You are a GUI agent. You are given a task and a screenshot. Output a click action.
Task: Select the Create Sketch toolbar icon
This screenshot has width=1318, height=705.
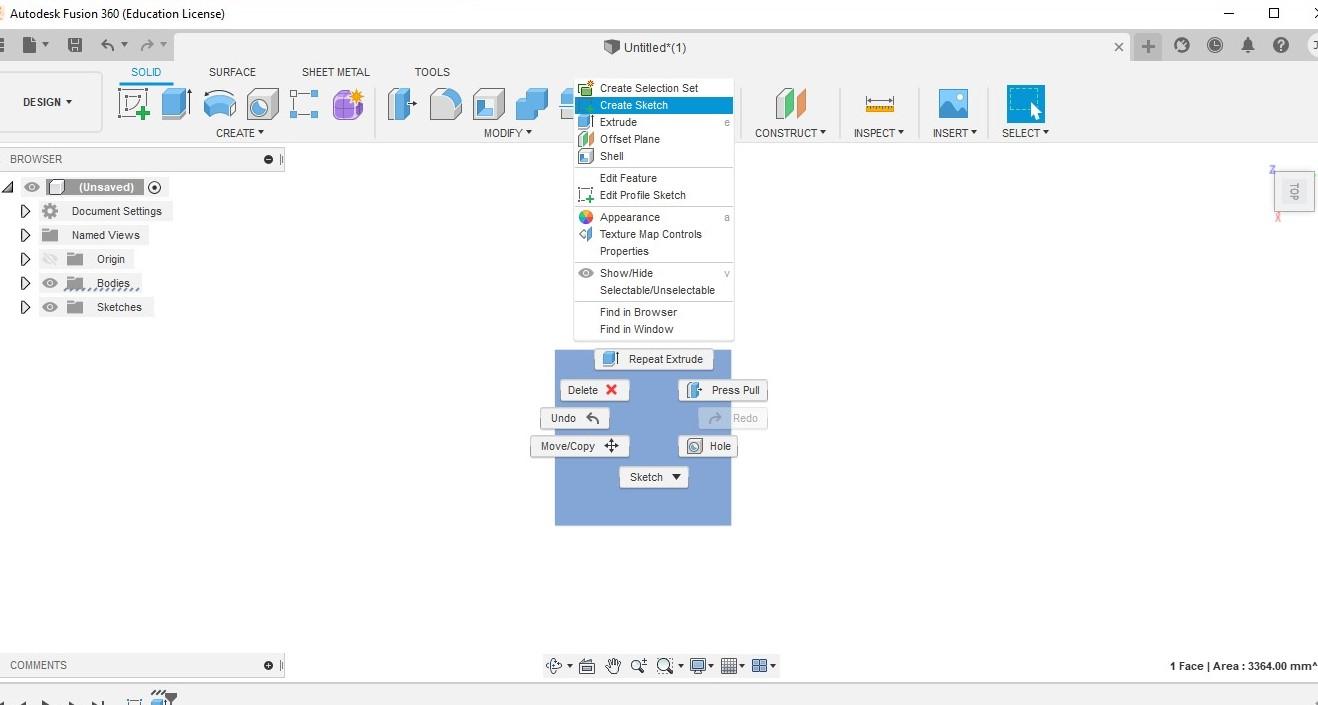134,104
